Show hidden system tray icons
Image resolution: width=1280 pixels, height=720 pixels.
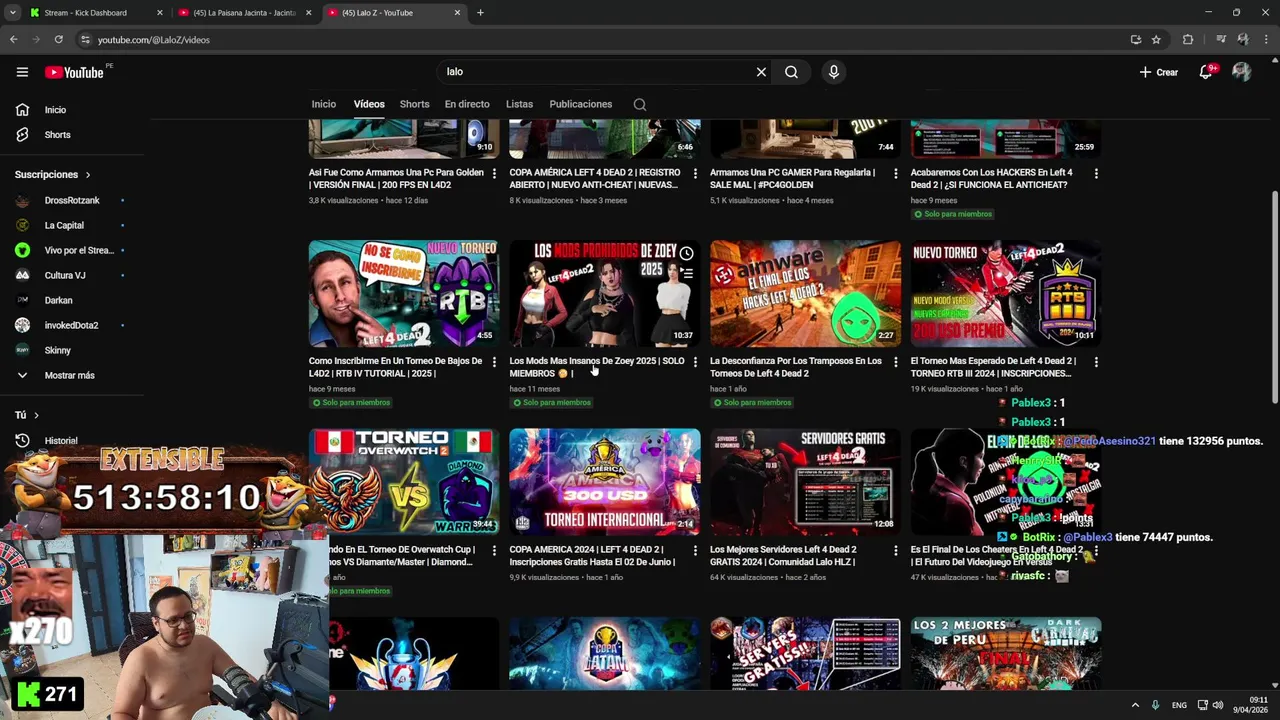pyautogui.click(x=1135, y=705)
